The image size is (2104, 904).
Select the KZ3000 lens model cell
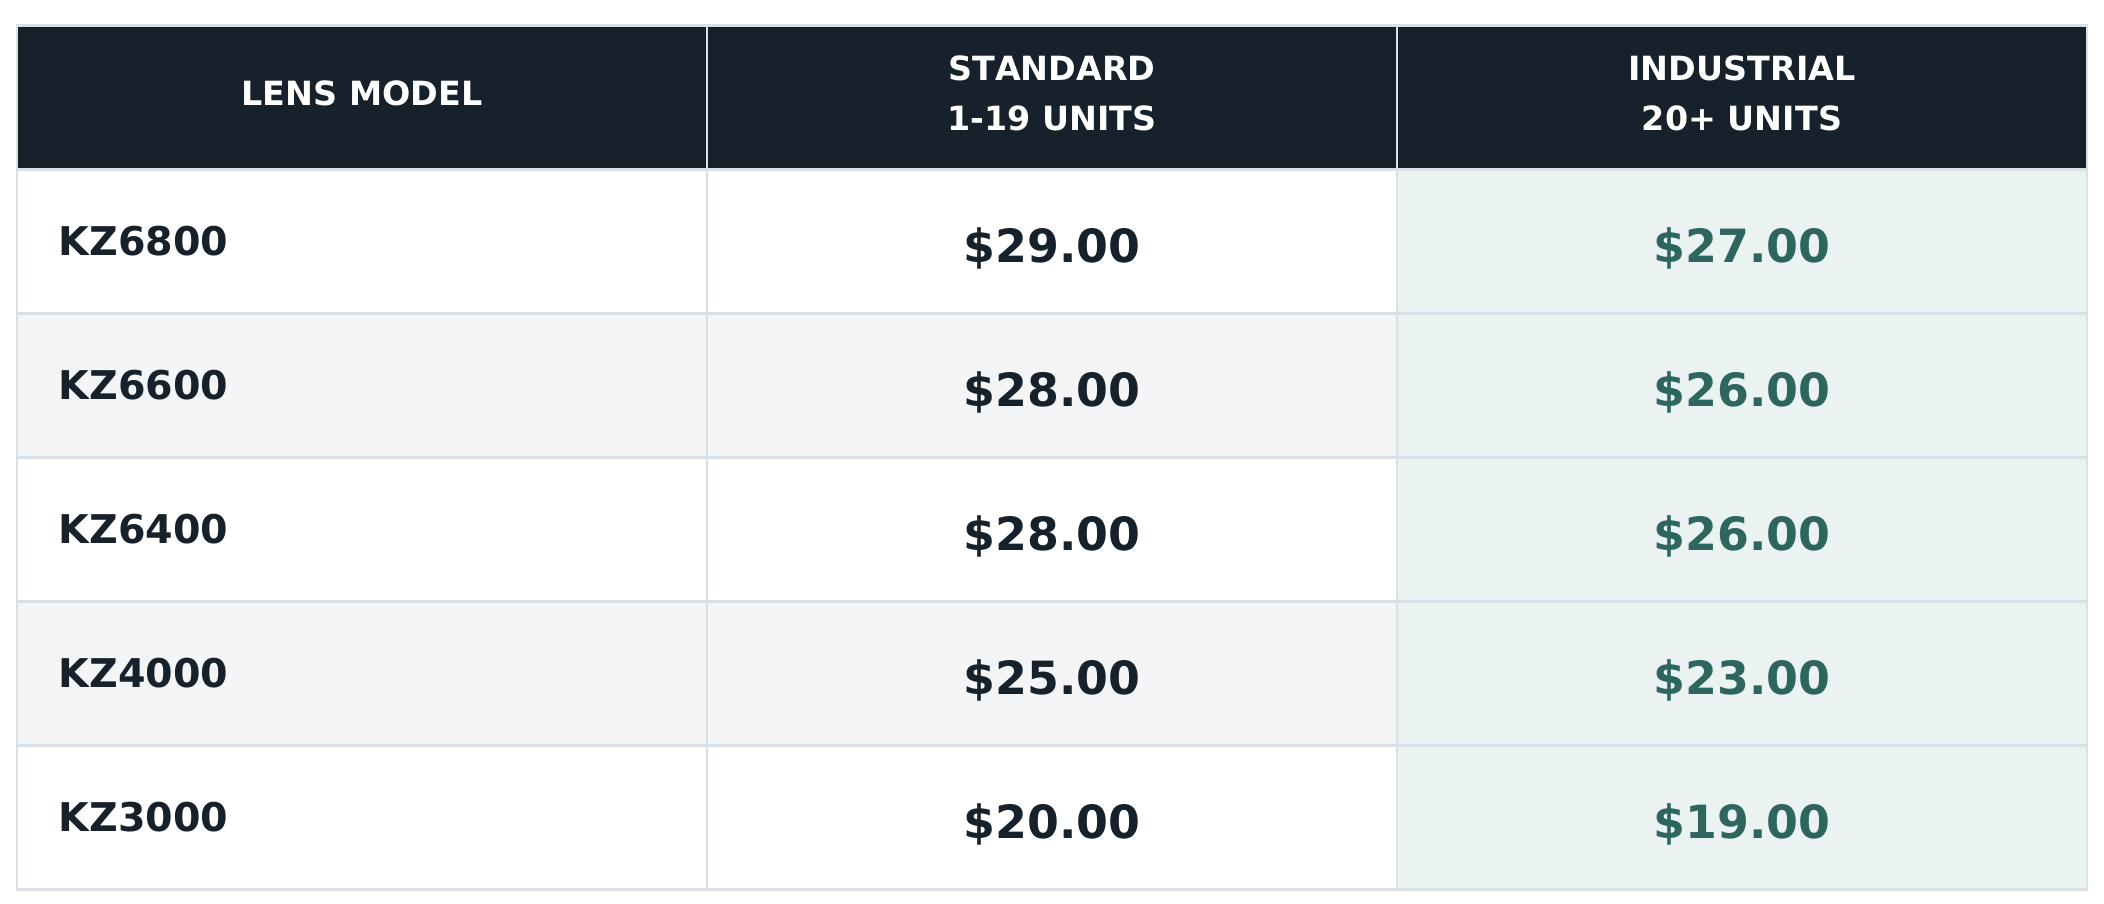click(362, 817)
